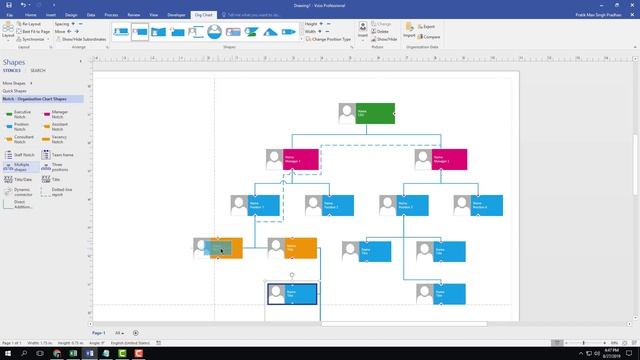The width and height of the screenshot is (640, 360).
Task: Decrease Spacing with the minus button
Action: [81, 24]
